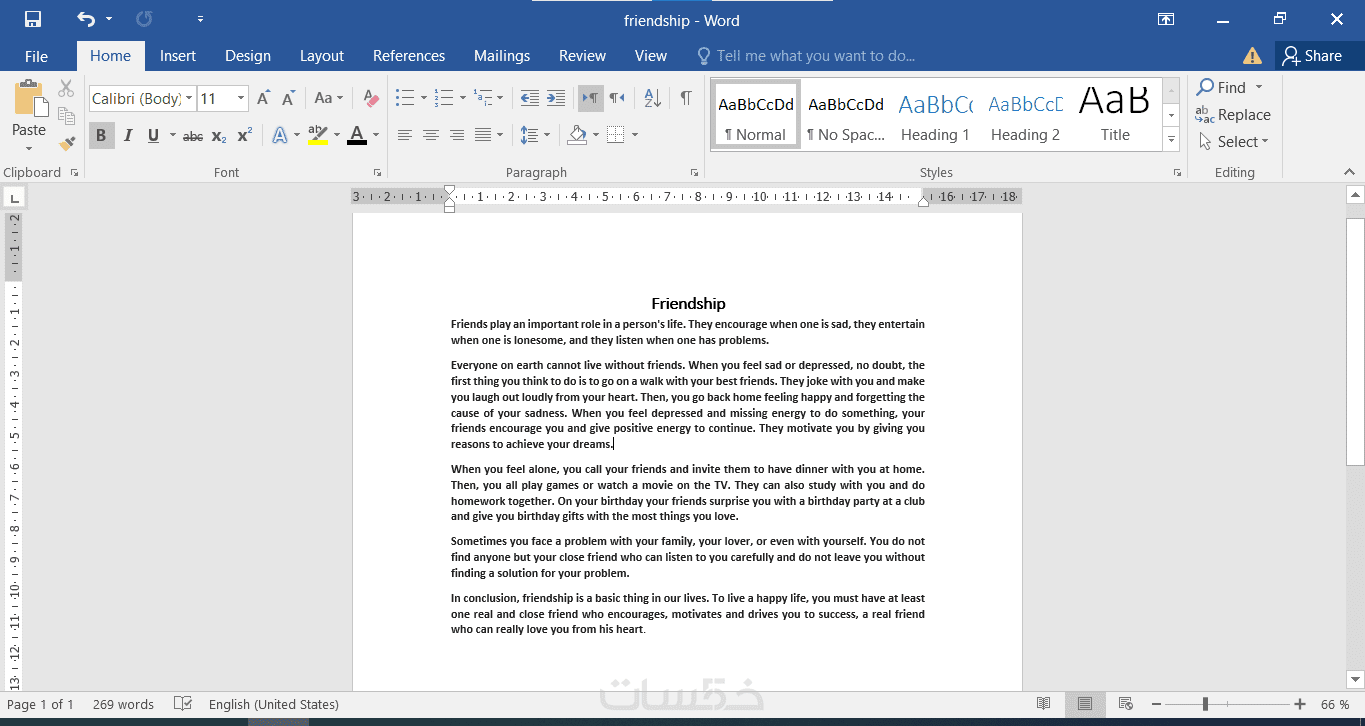
Task: Expand the Styles gallery more arrow
Action: point(1171,141)
